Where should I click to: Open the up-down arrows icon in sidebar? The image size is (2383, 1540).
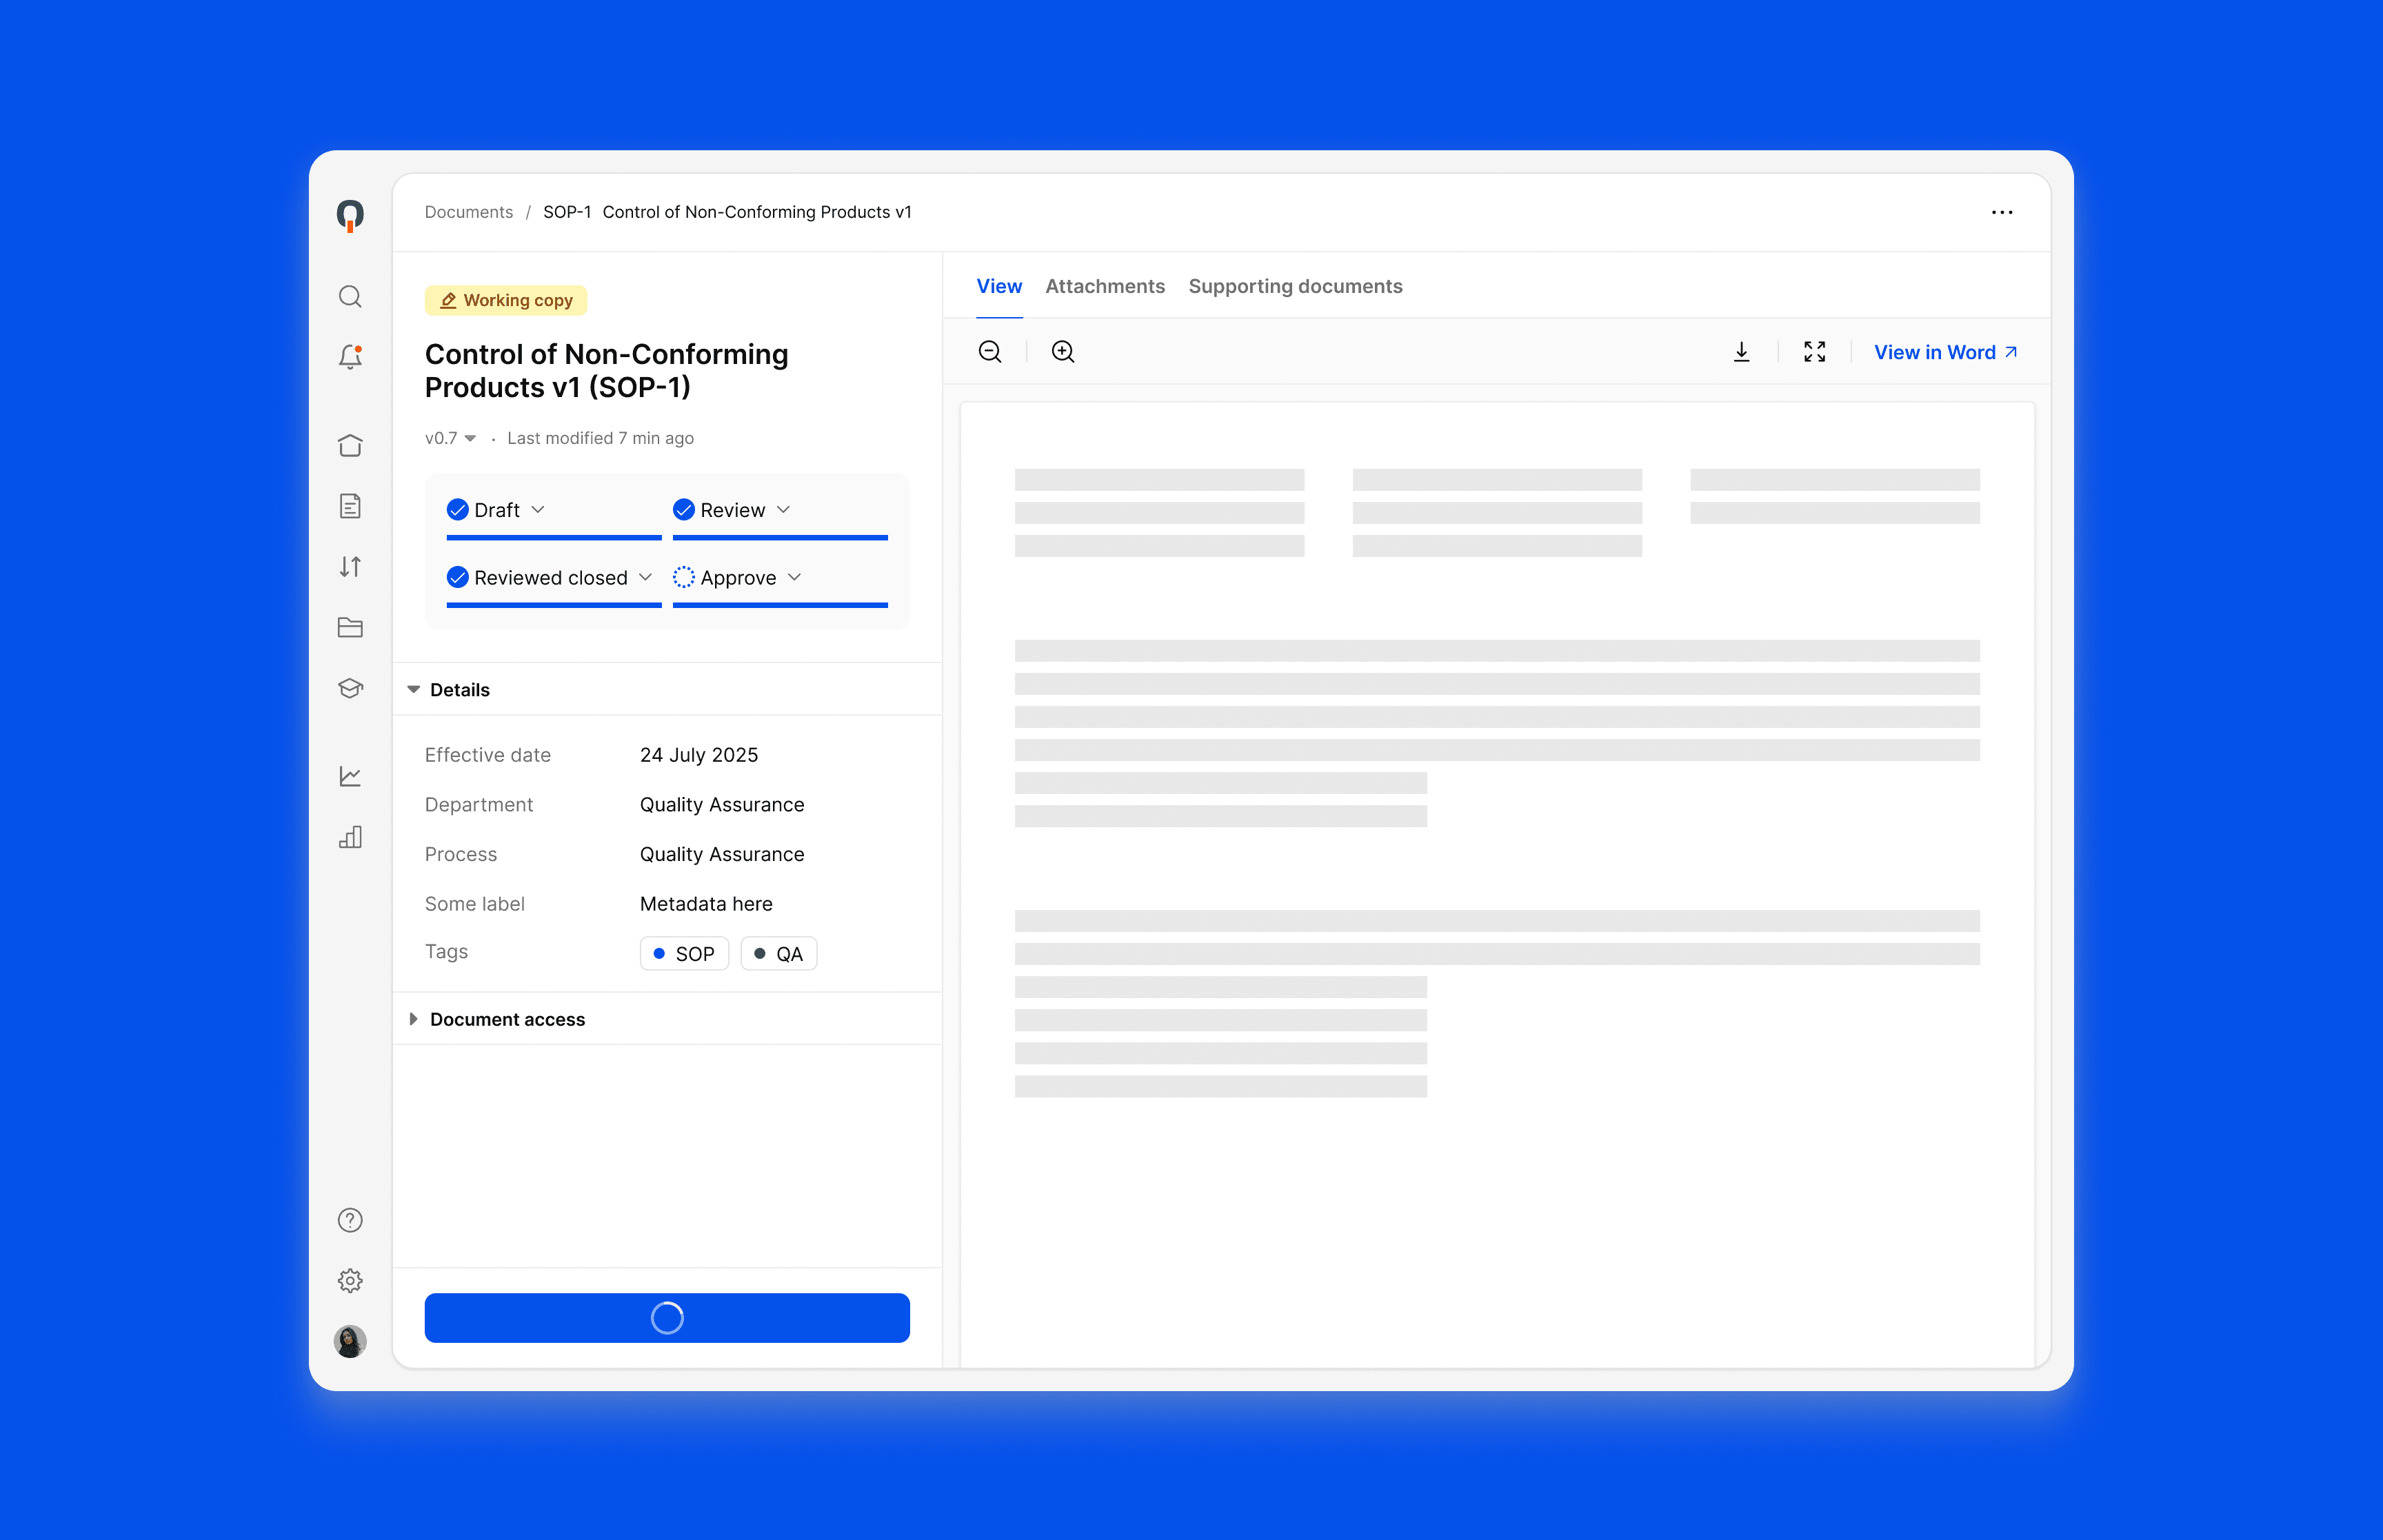tap(350, 567)
